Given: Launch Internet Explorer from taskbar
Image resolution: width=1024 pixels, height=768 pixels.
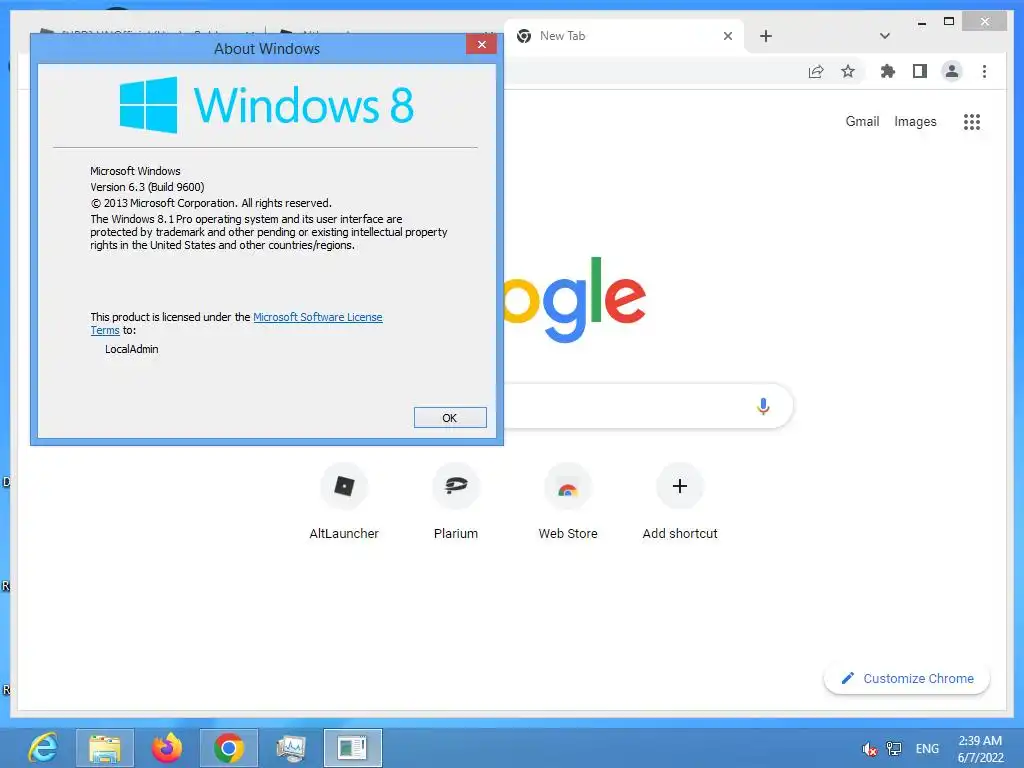Looking at the screenshot, I should click(x=43, y=748).
